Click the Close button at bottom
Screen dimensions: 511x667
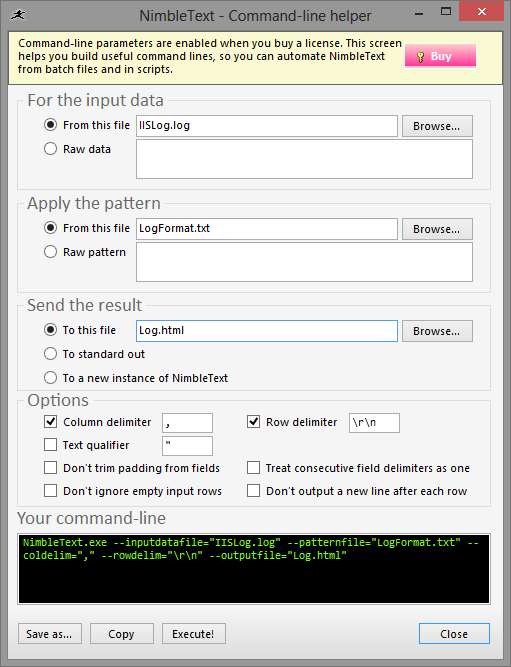click(x=454, y=634)
